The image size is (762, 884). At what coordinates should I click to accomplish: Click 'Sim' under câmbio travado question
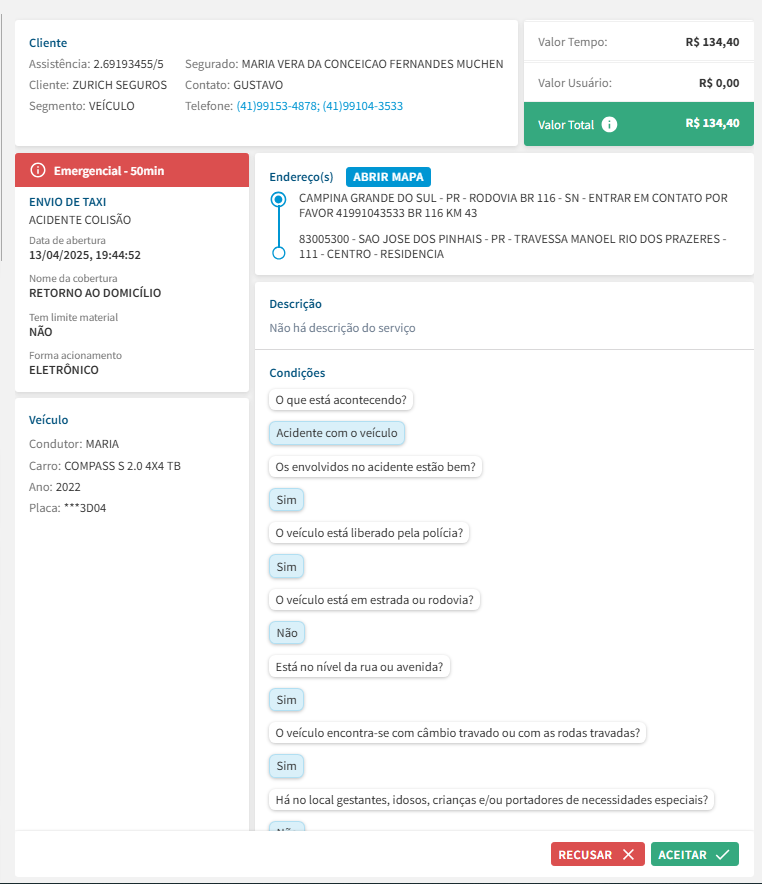(x=286, y=766)
